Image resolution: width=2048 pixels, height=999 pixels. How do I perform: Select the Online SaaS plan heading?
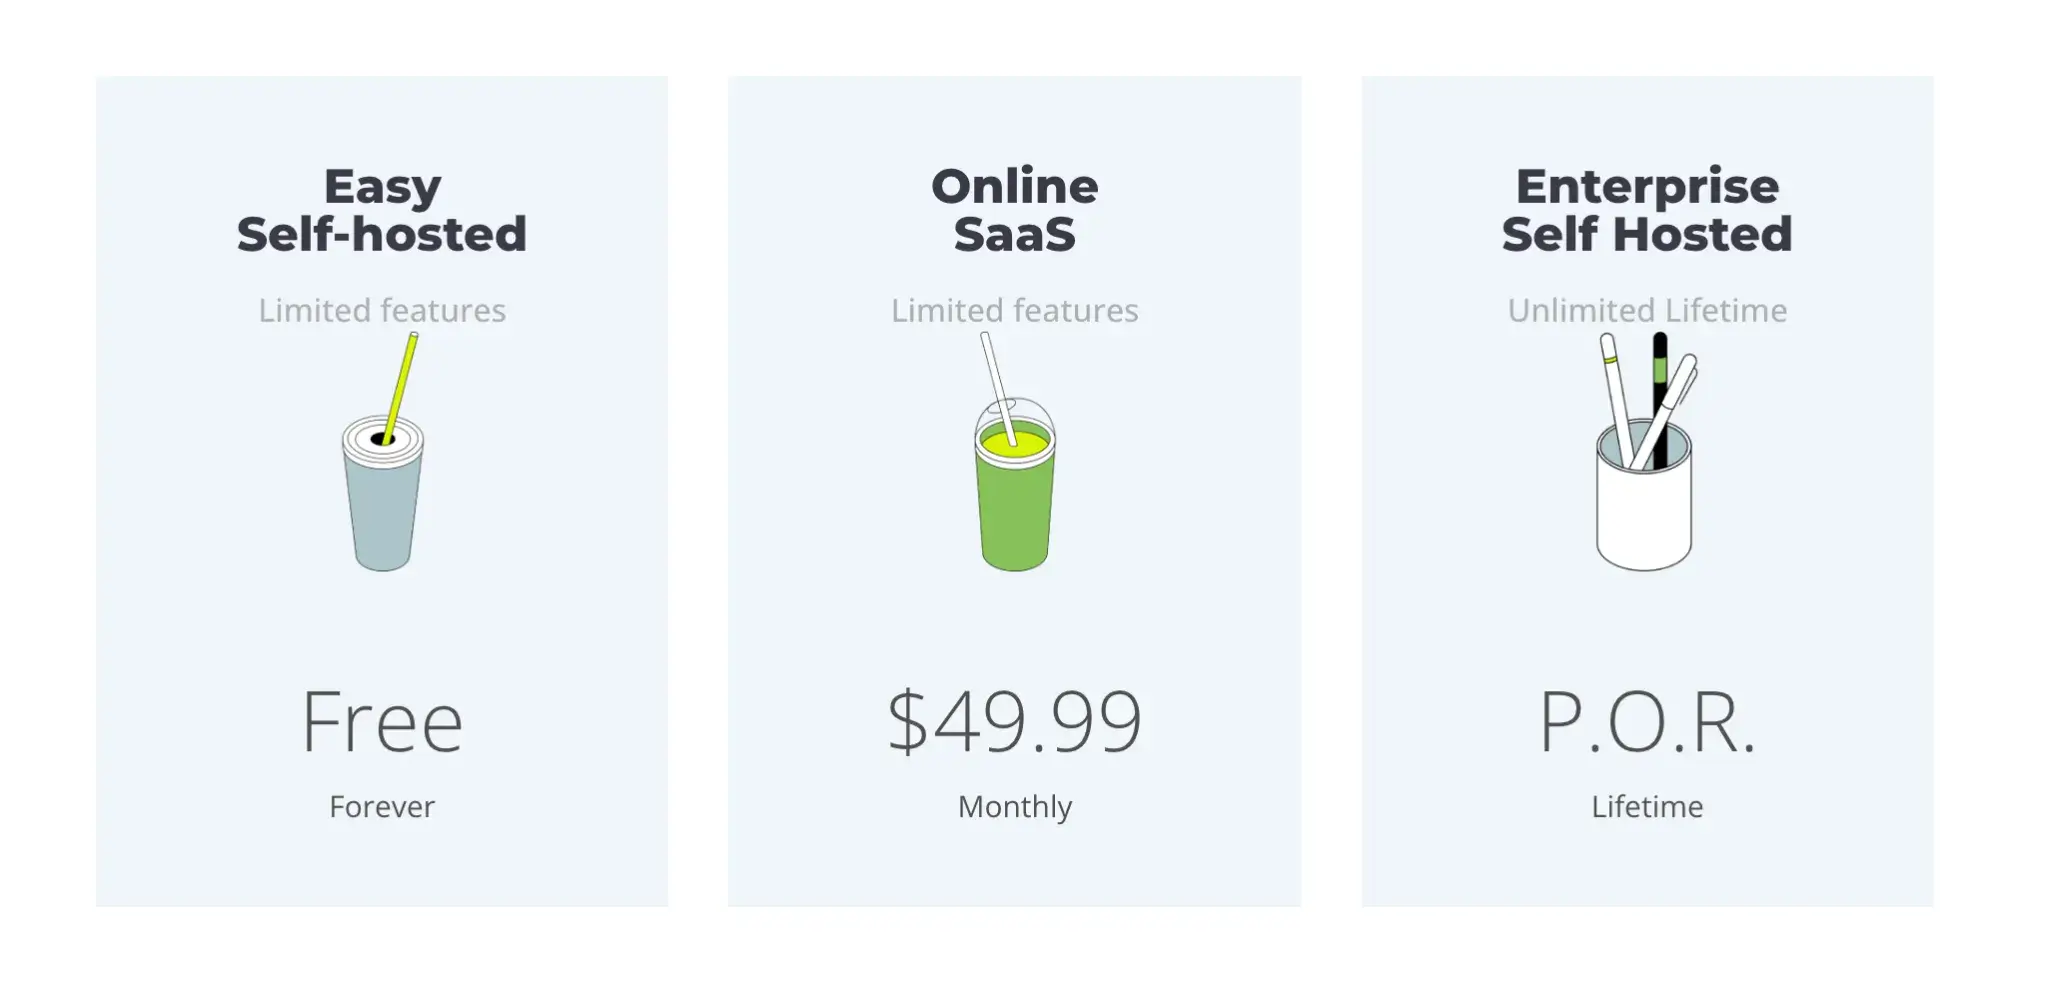point(1015,210)
